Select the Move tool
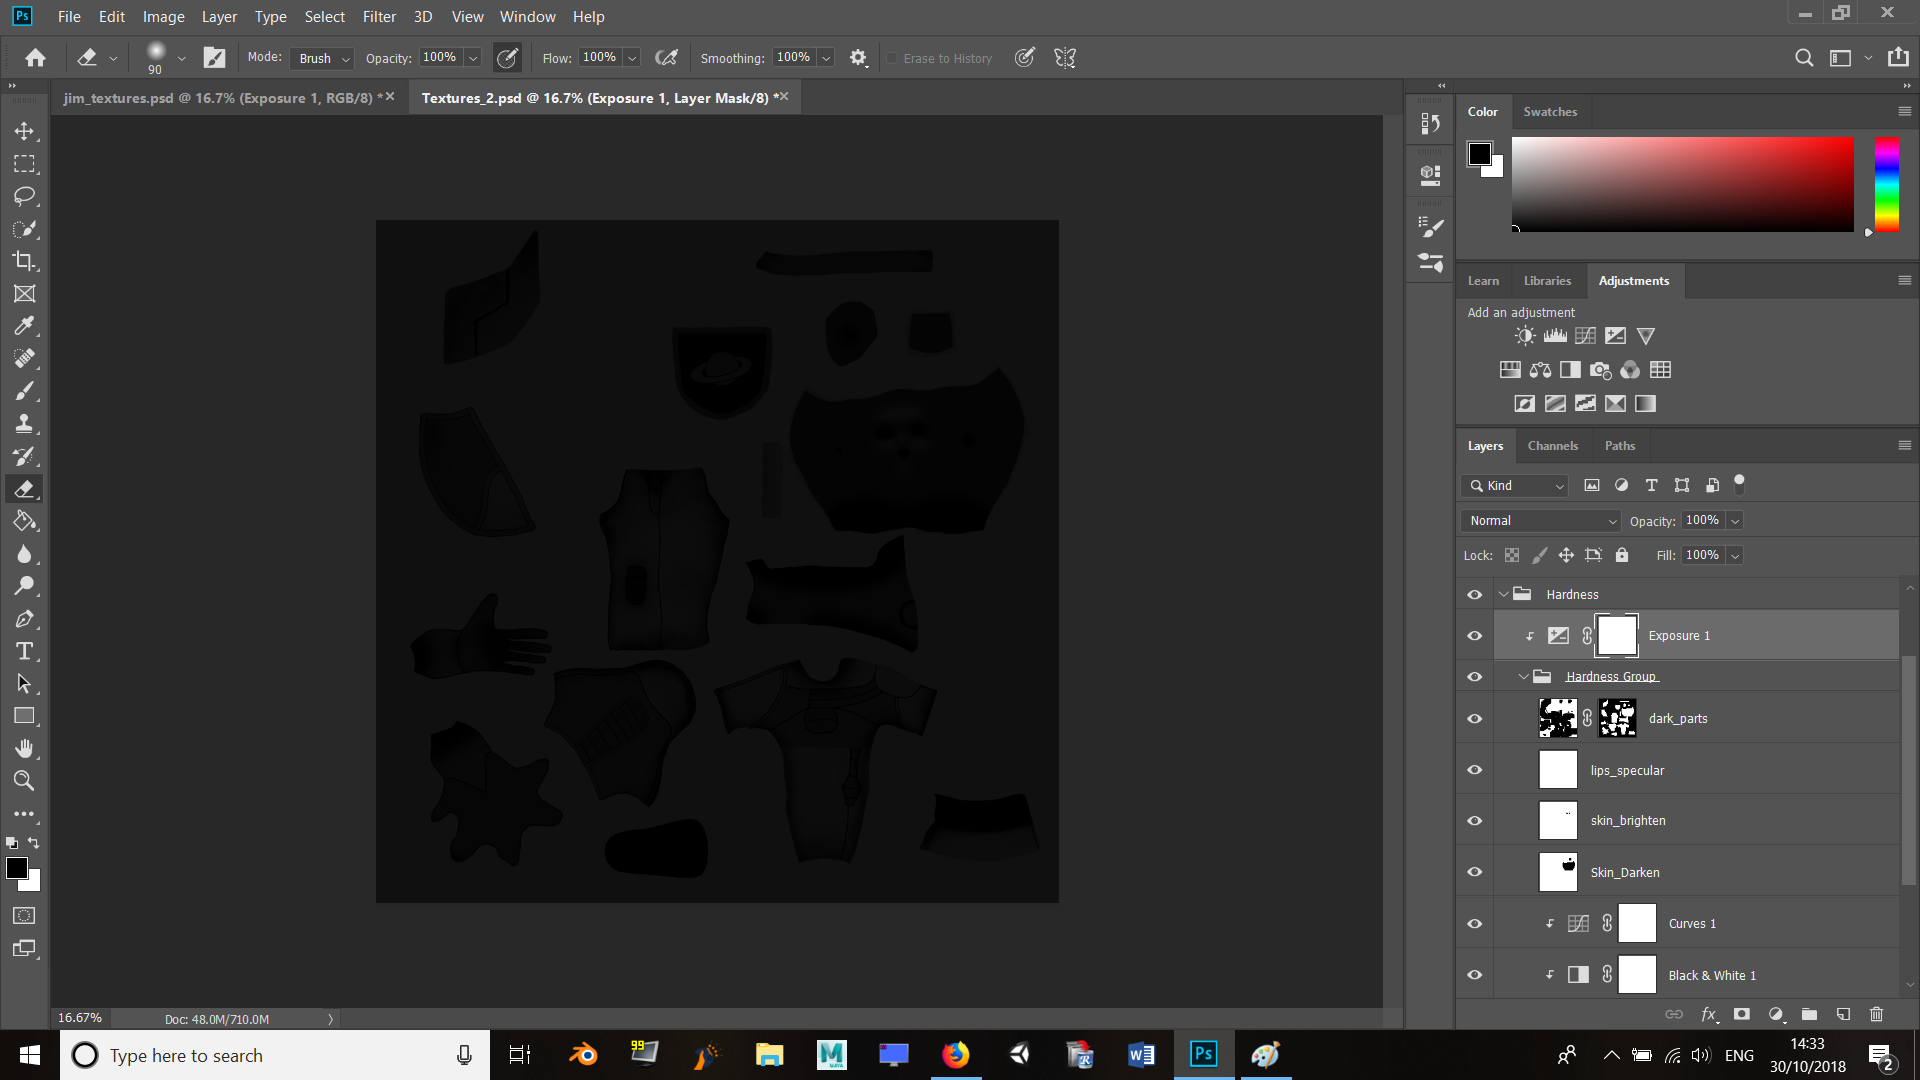1920x1080 pixels. pyautogui.click(x=25, y=130)
